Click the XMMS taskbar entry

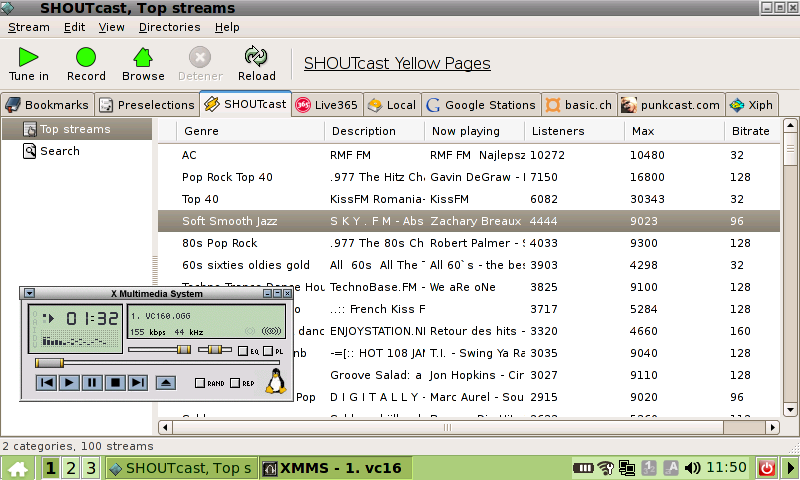coord(335,468)
